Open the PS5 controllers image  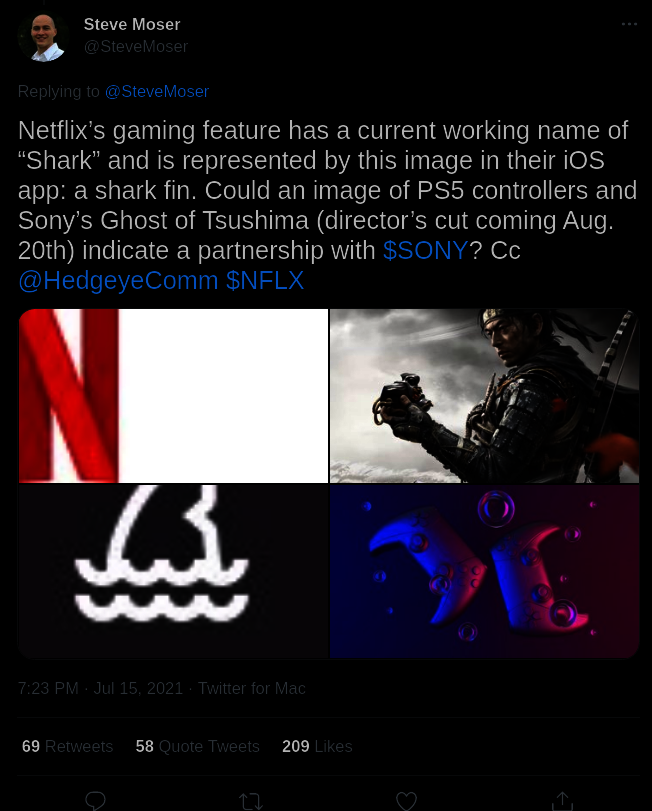[484, 571]
